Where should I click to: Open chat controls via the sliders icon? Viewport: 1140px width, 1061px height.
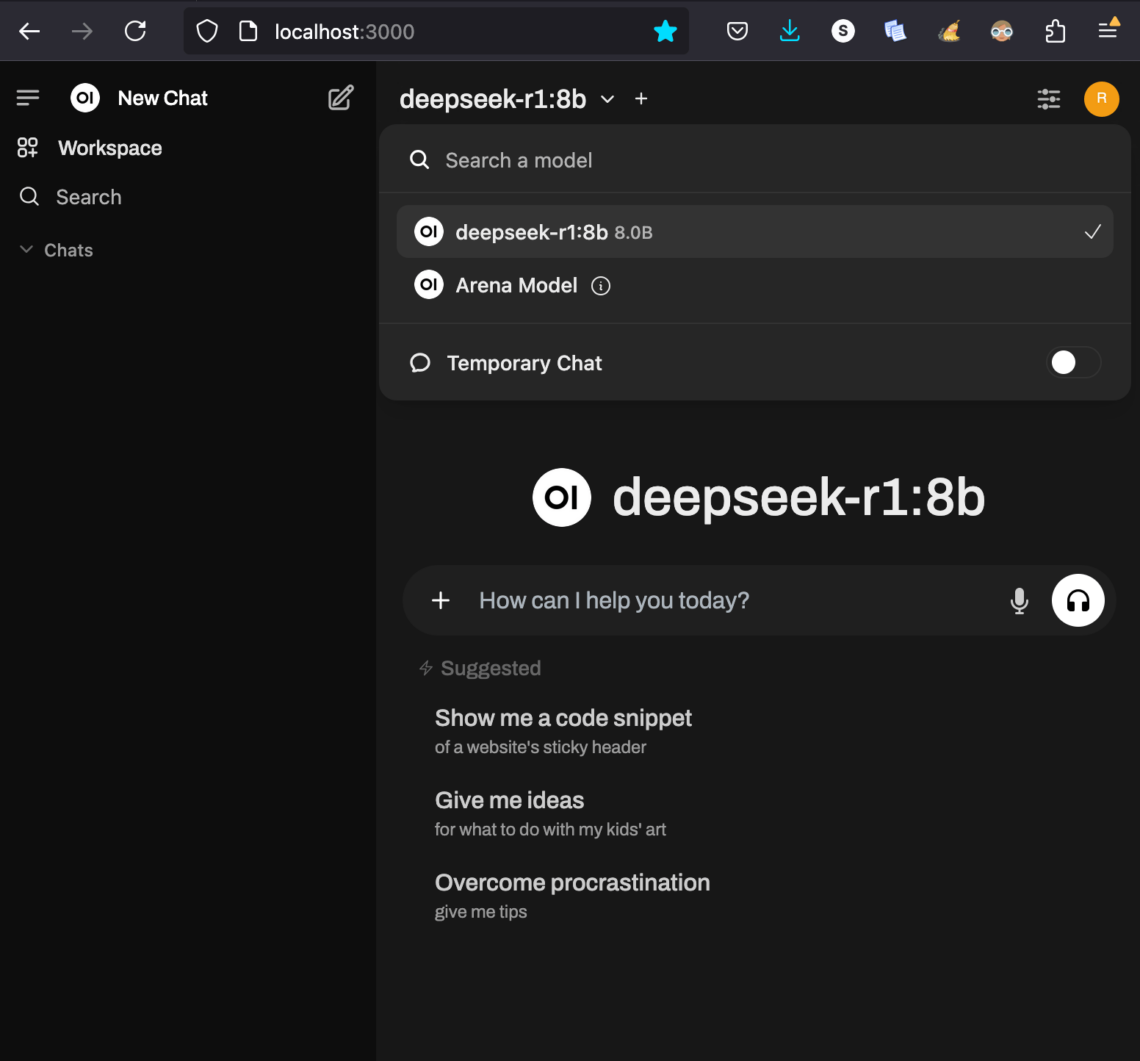coord(1048,99)
